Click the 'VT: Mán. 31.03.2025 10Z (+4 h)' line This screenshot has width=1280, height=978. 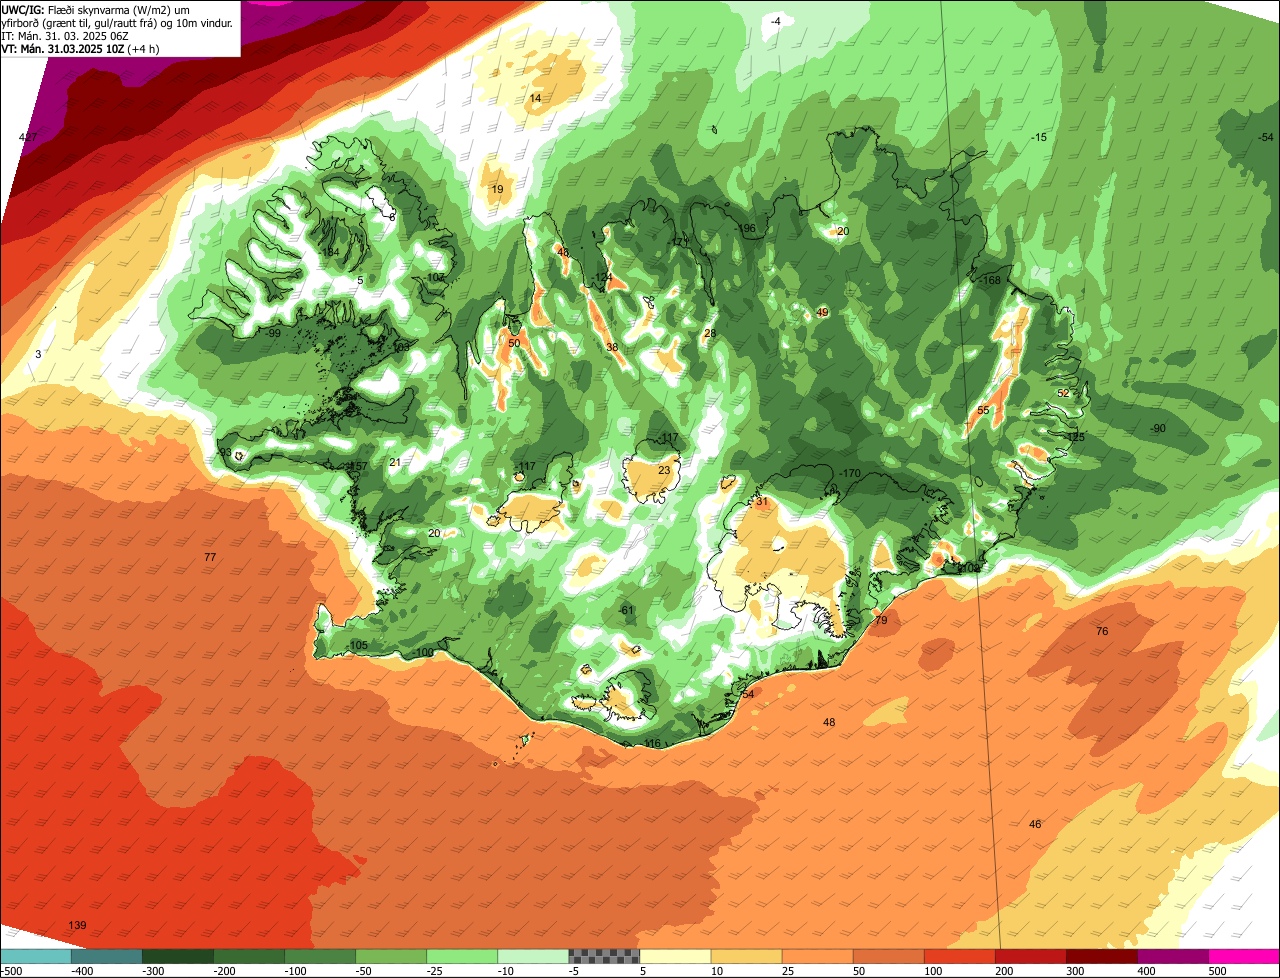[80, 48]
